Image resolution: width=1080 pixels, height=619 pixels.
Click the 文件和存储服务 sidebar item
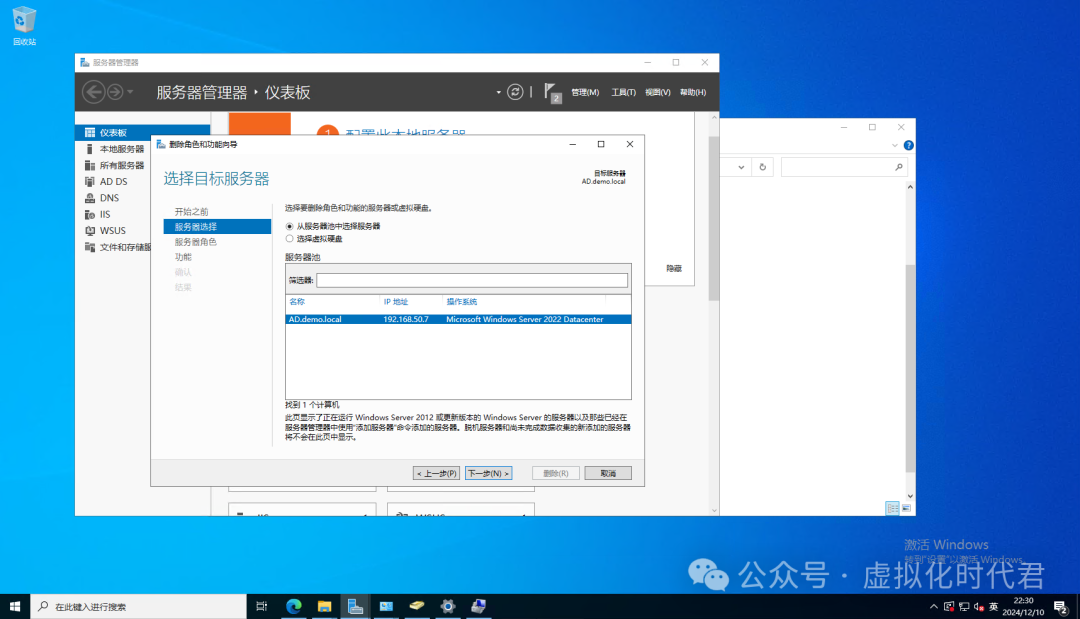124,247
